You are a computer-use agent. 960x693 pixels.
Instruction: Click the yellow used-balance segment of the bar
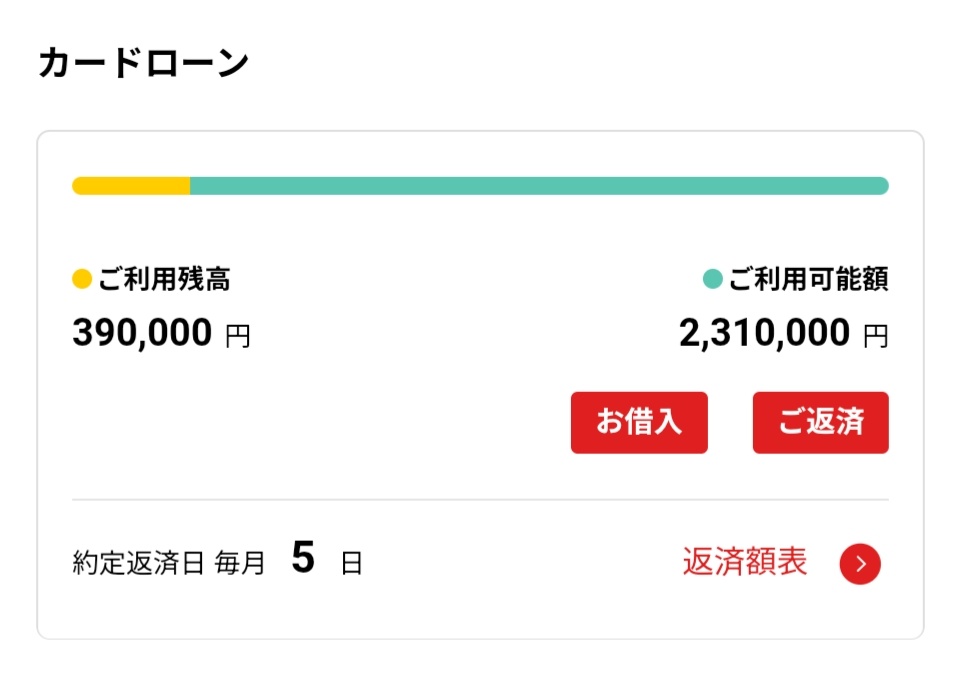click(130, 186)
